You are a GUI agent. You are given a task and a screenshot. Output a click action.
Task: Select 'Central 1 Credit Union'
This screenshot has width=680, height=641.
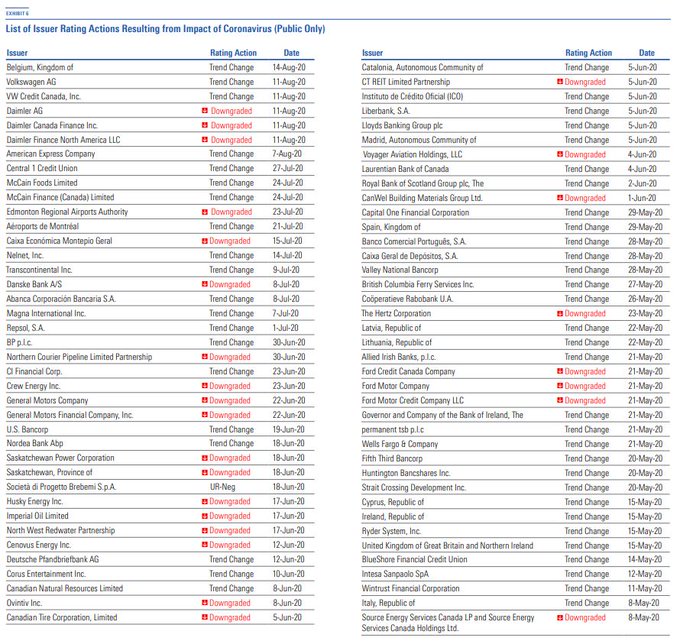tap(42, 168)
